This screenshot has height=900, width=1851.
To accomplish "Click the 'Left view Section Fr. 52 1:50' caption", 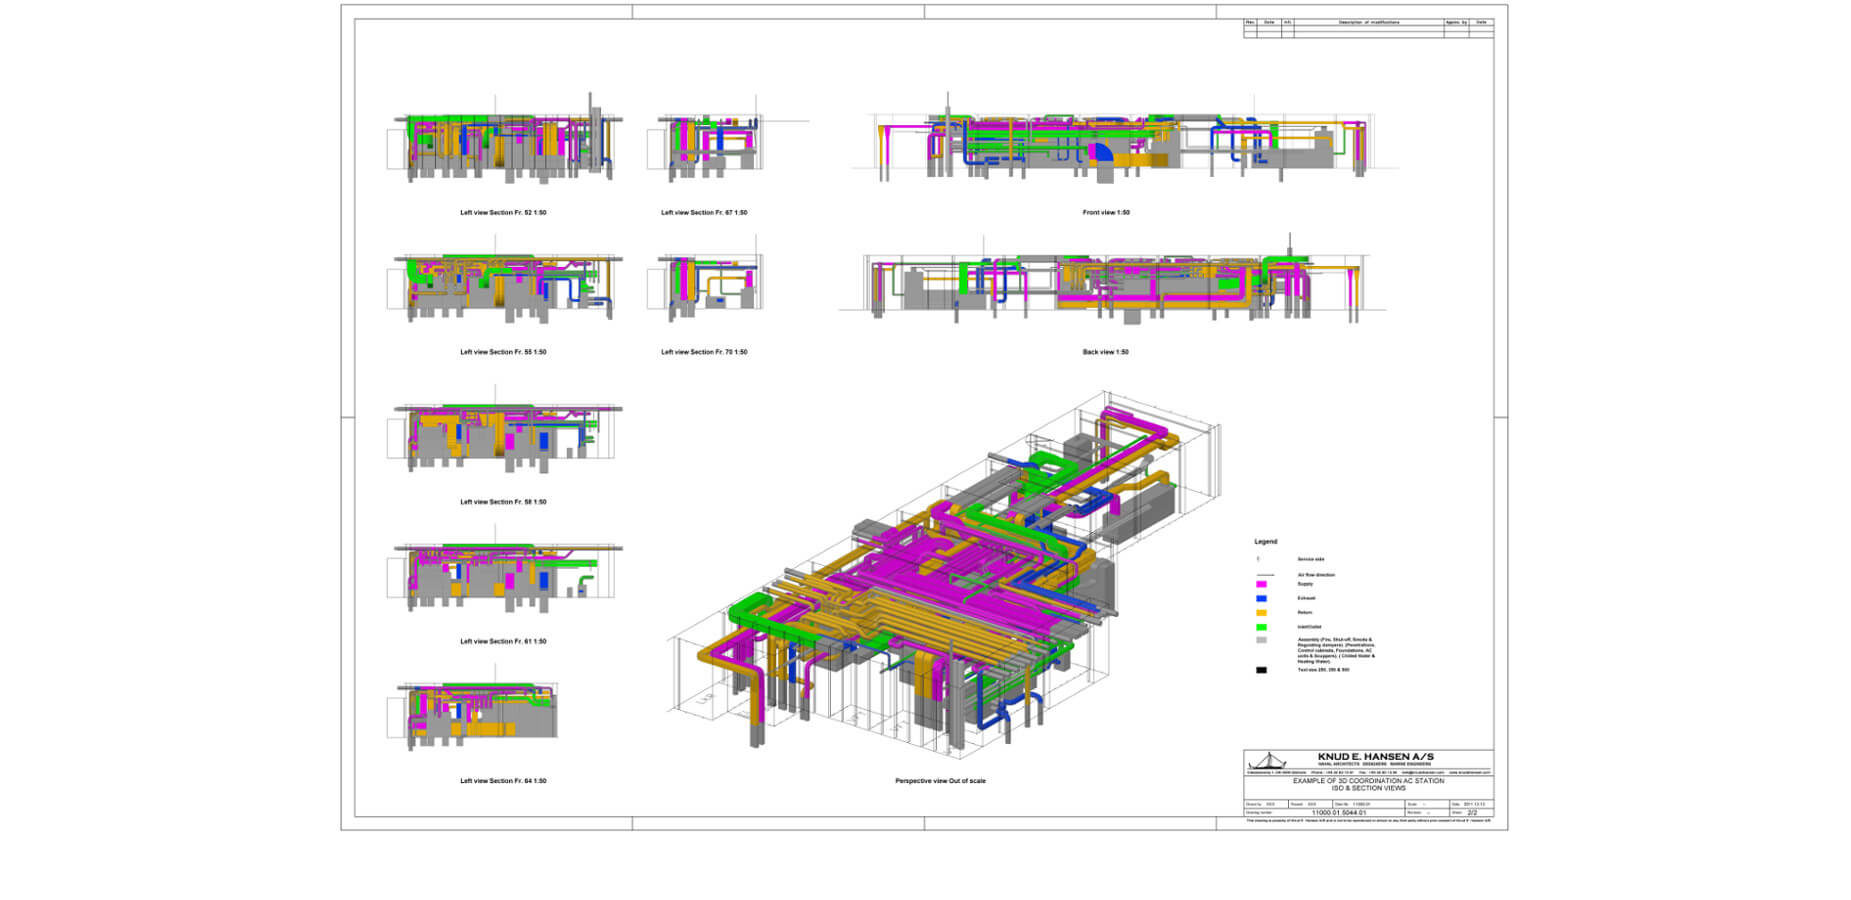I will tap(503, 213).
